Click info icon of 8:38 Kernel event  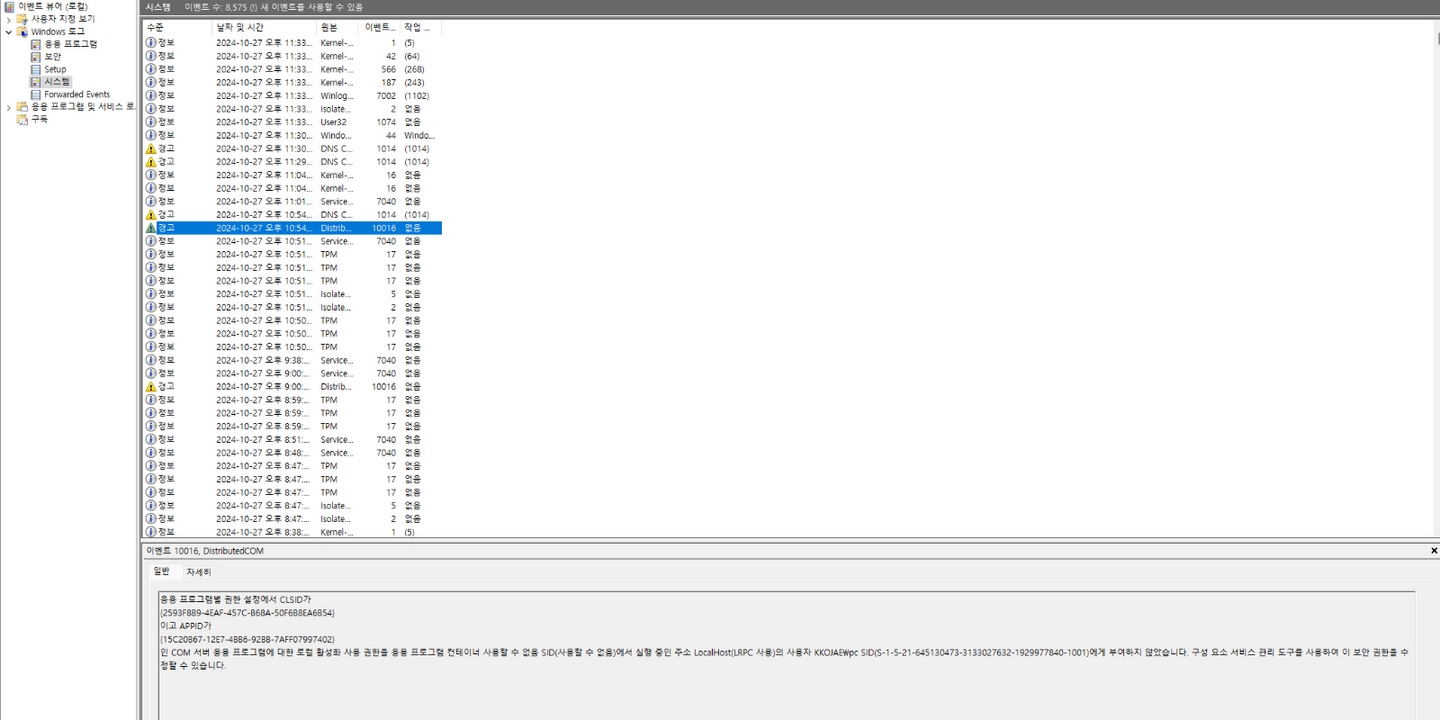151,532
